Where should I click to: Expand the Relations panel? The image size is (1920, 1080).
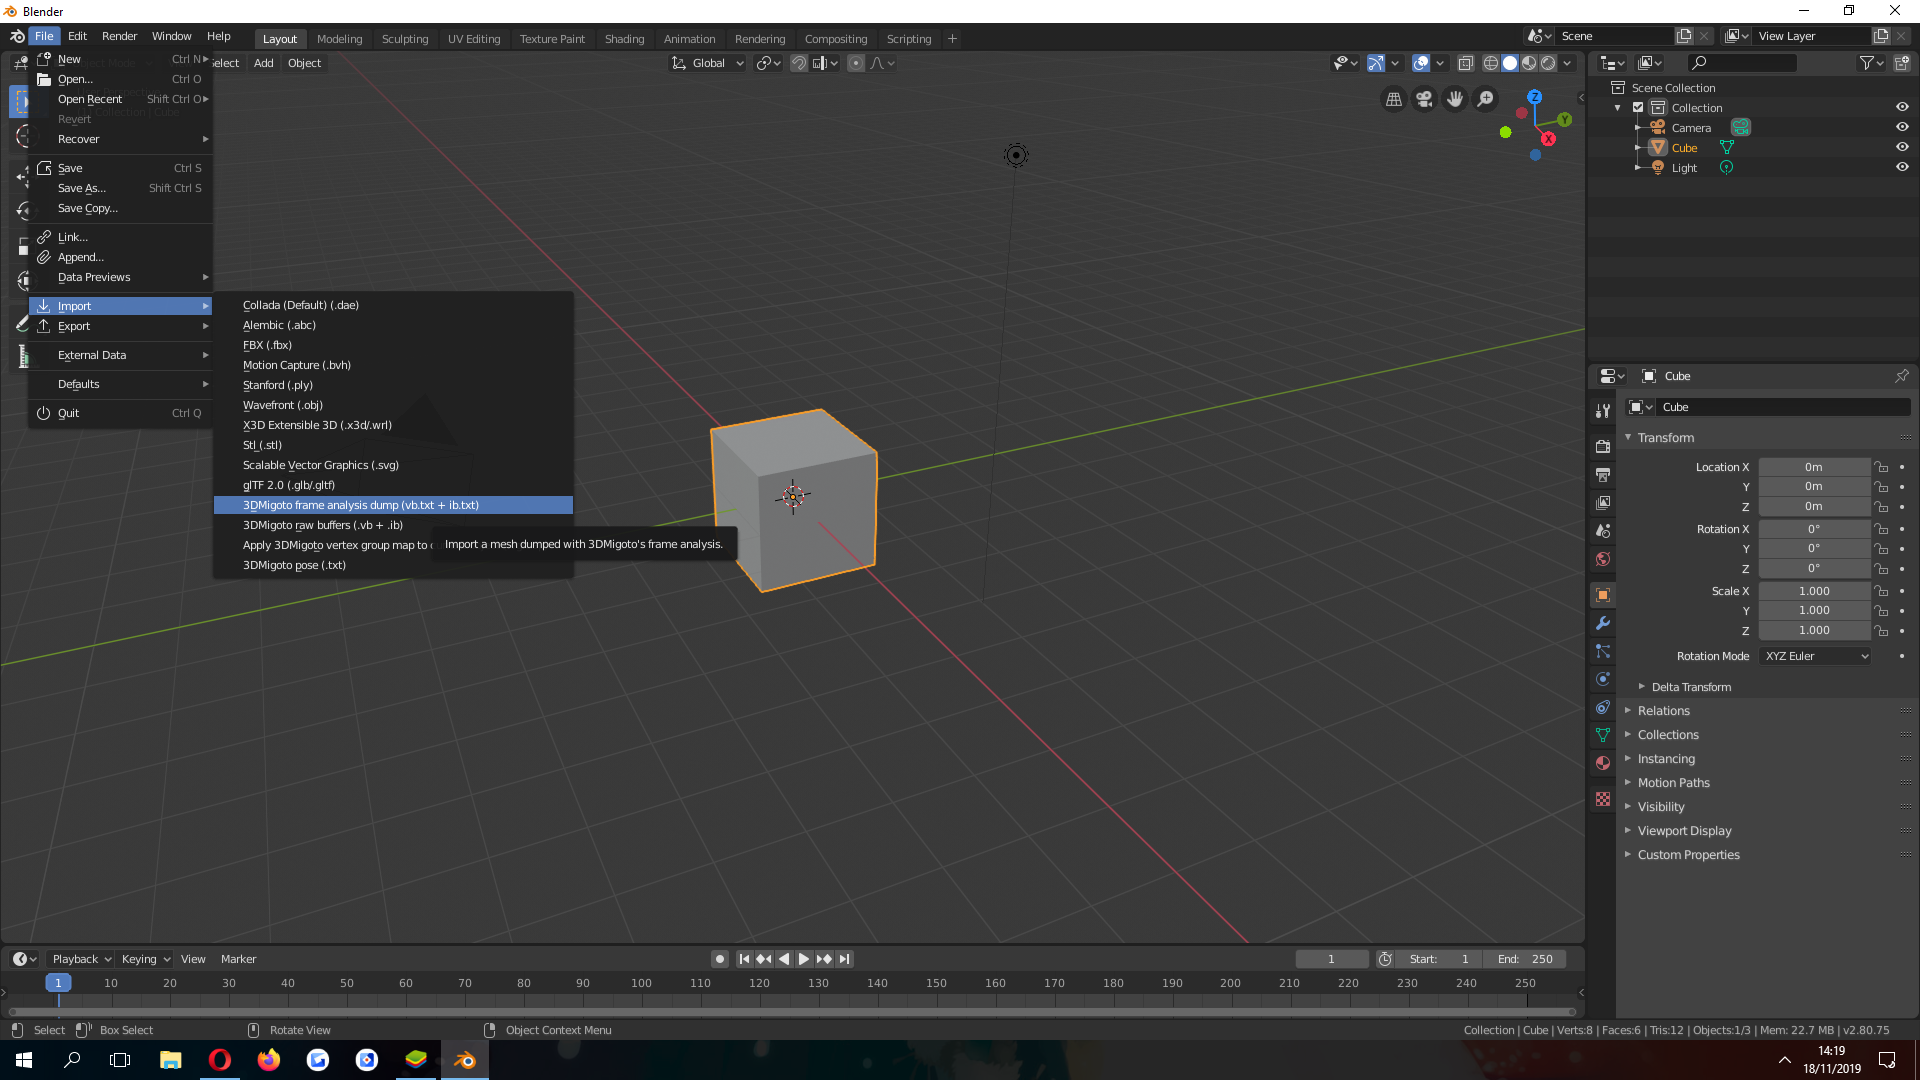[1663, 711]
